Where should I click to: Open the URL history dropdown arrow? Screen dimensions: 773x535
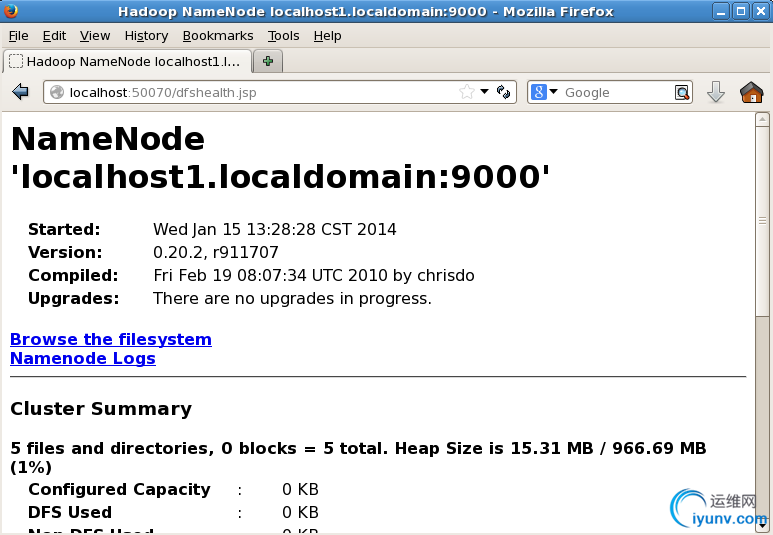tap(485, 91)
